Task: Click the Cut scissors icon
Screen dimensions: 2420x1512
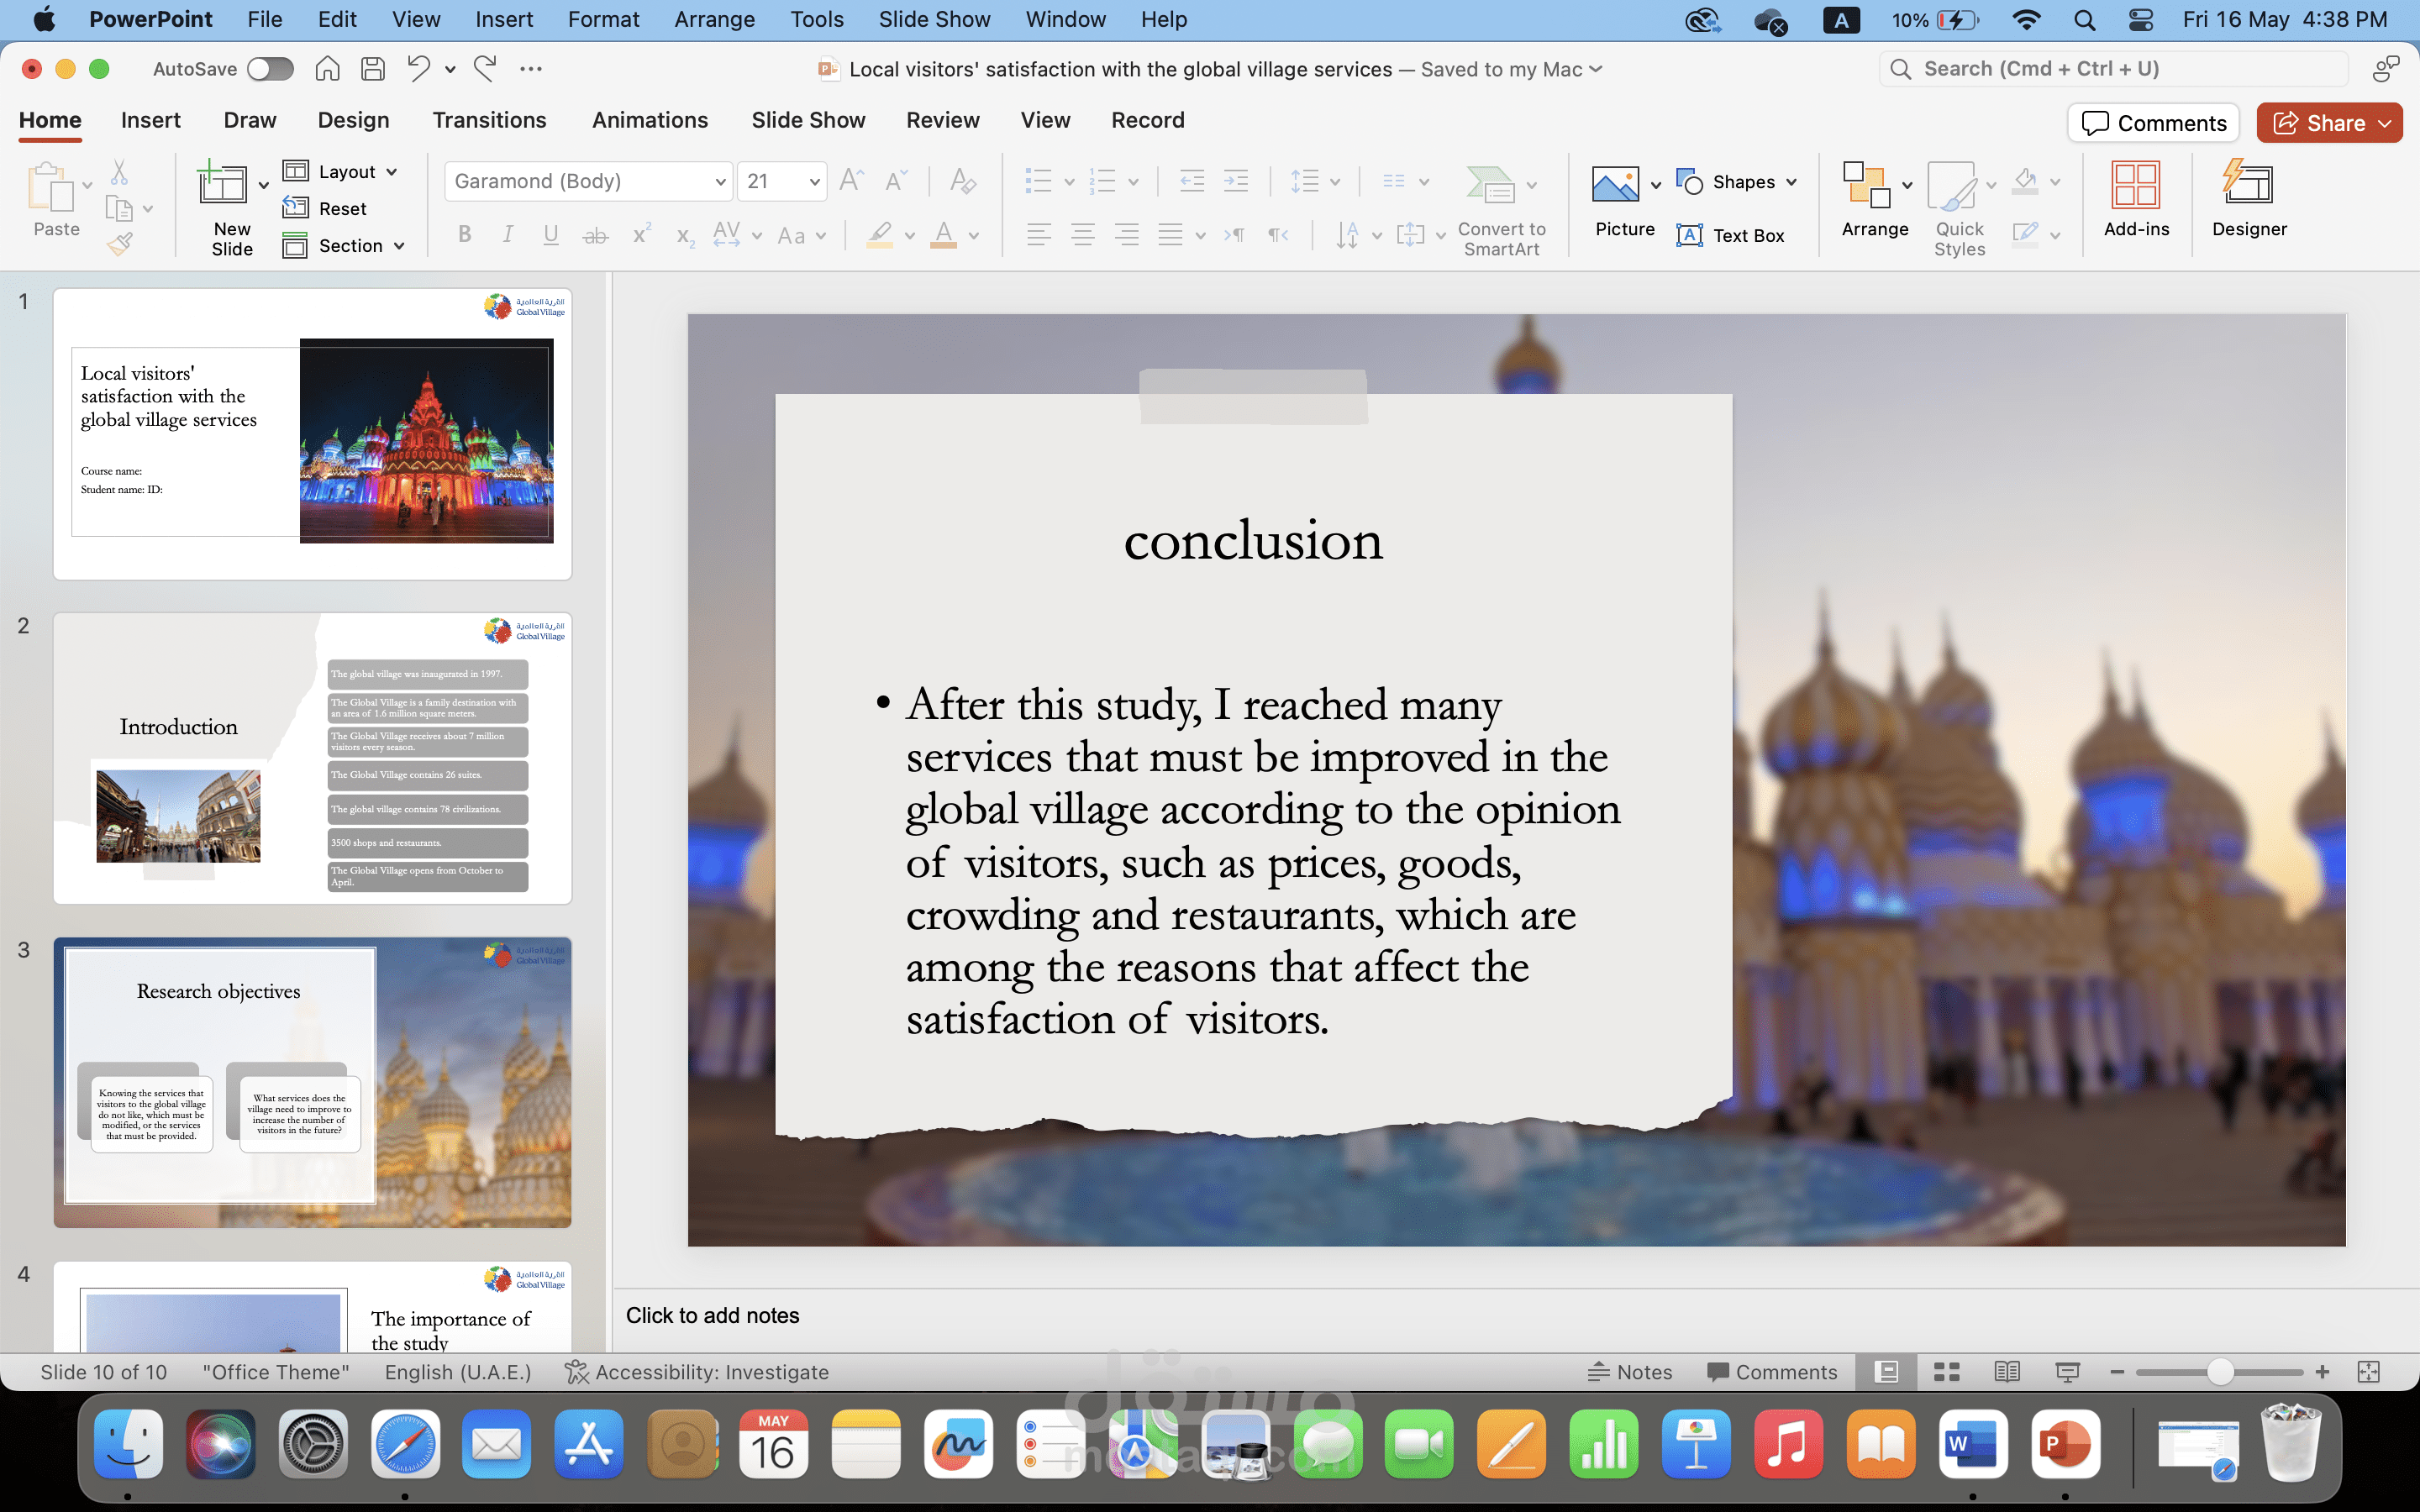Action: 119,173
